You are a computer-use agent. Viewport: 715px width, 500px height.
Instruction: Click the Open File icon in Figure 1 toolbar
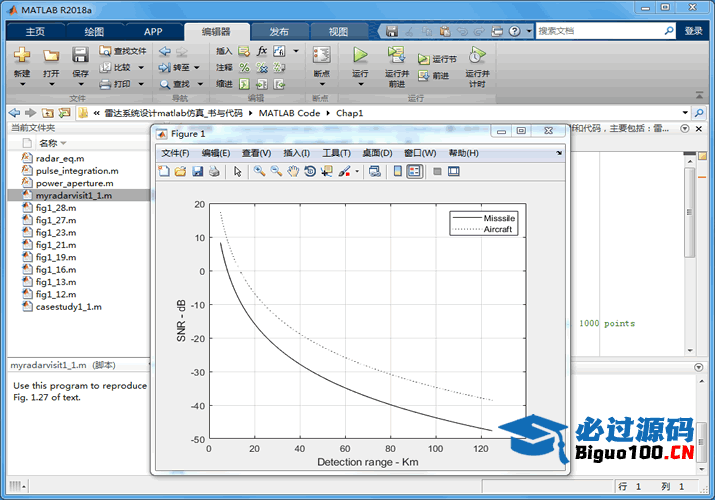[181, 171]
